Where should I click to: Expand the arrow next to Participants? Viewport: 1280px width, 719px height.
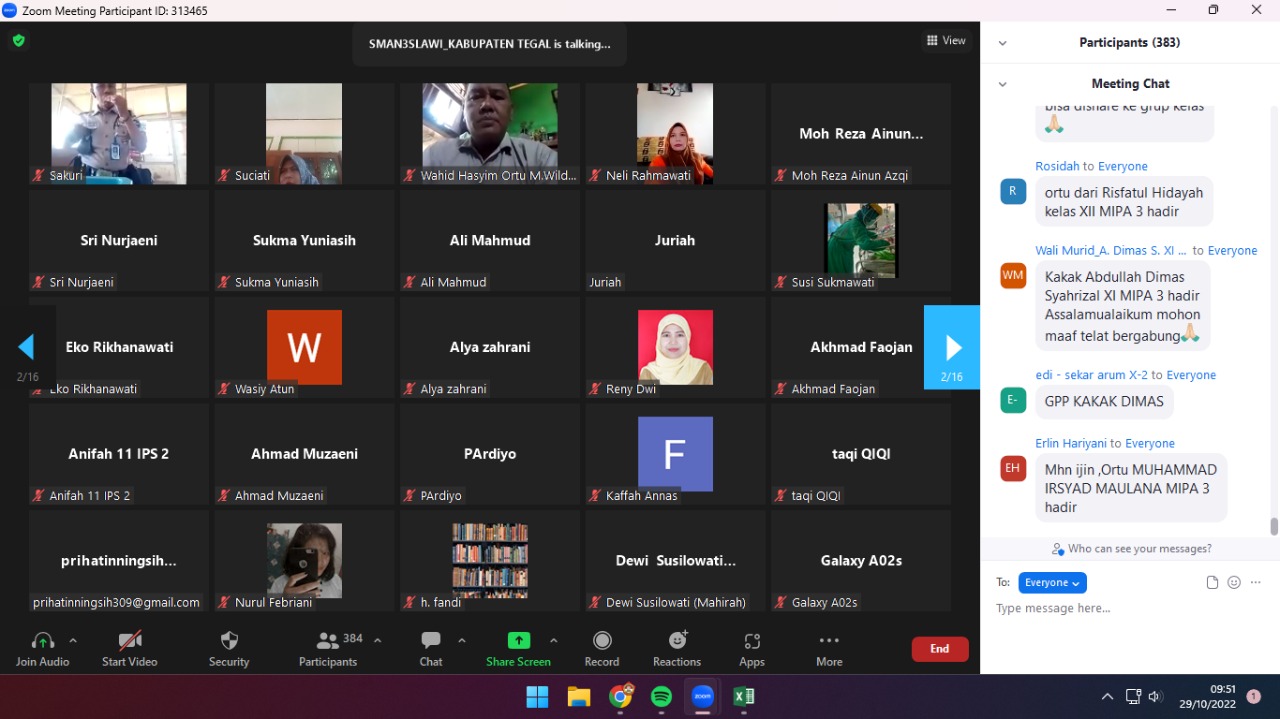point(377,640)
